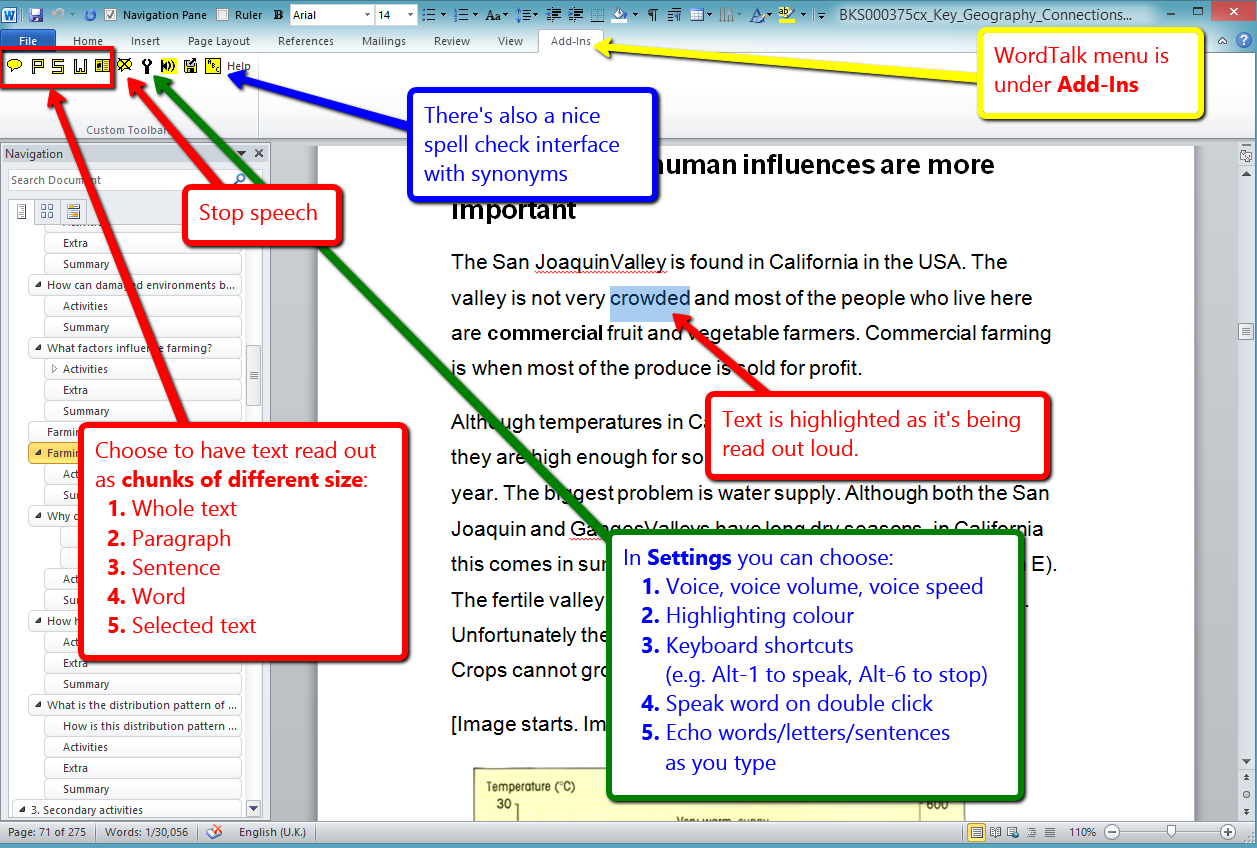Click the WordTalk speak sentence (S) icon
The image size is (1257, 848).
point(58,67)
